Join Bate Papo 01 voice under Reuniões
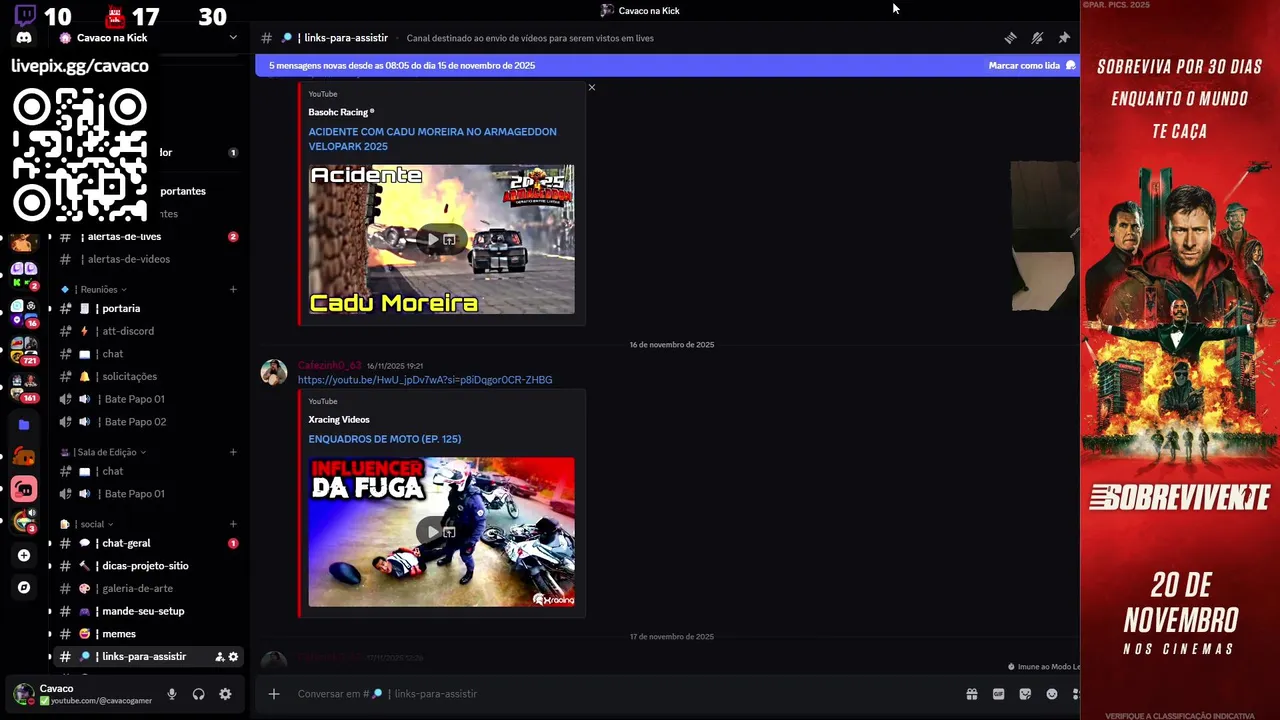1280x720 pixels. click(146, 399)
